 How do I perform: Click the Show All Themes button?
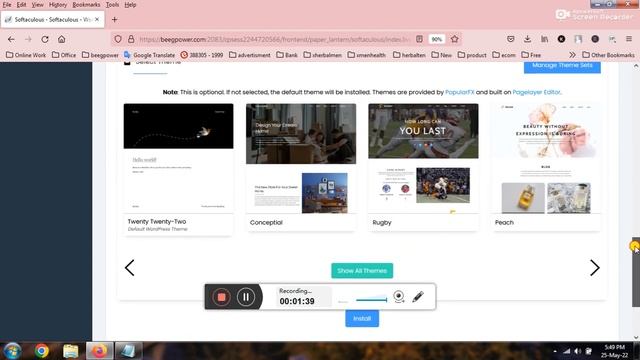coord(362,271)
